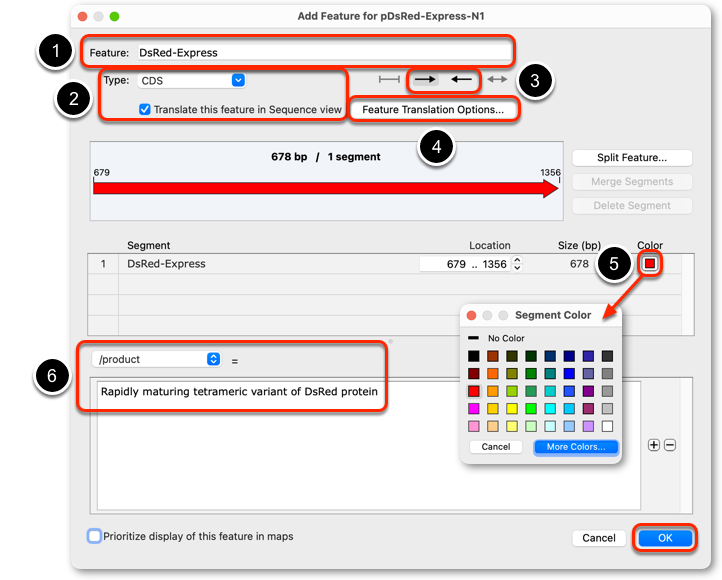Close the Segment Color popup
The height and width of the screenshot is (580, 722).
[x=471, y=315]
